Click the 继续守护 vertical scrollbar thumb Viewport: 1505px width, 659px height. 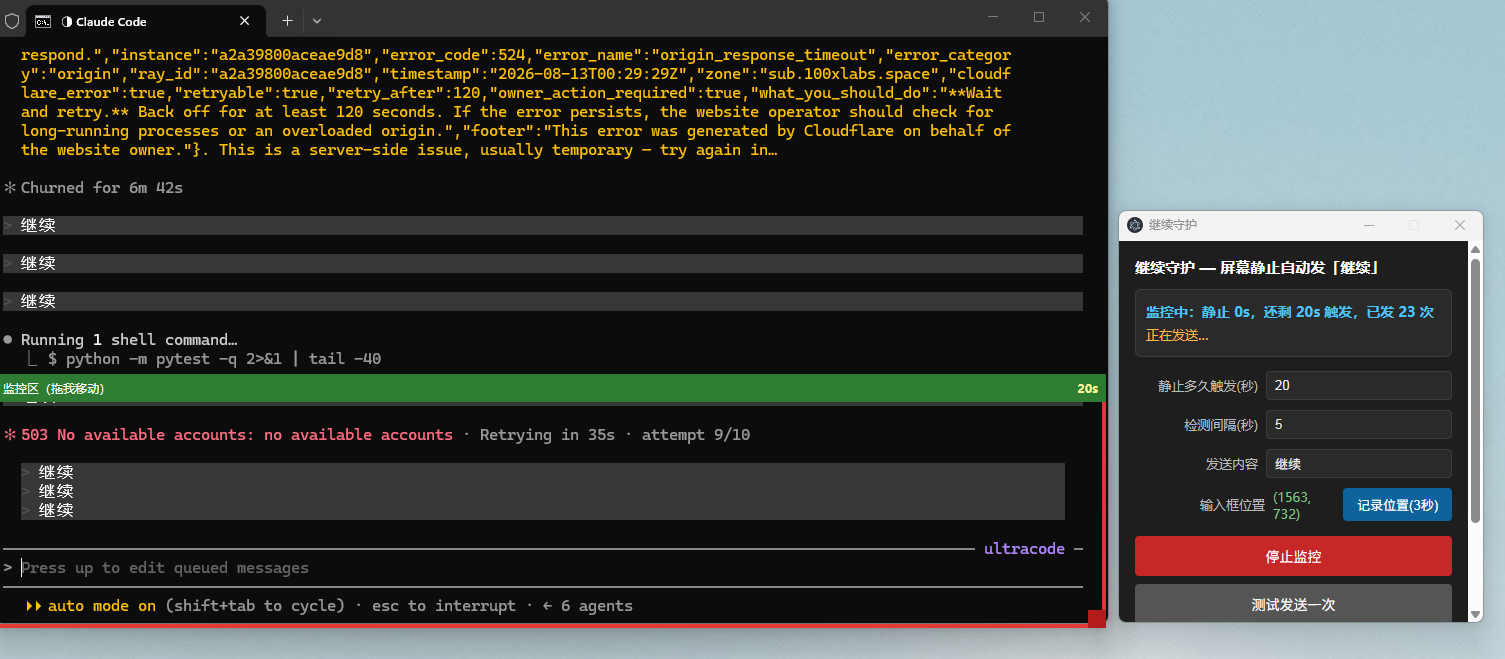1475,390
